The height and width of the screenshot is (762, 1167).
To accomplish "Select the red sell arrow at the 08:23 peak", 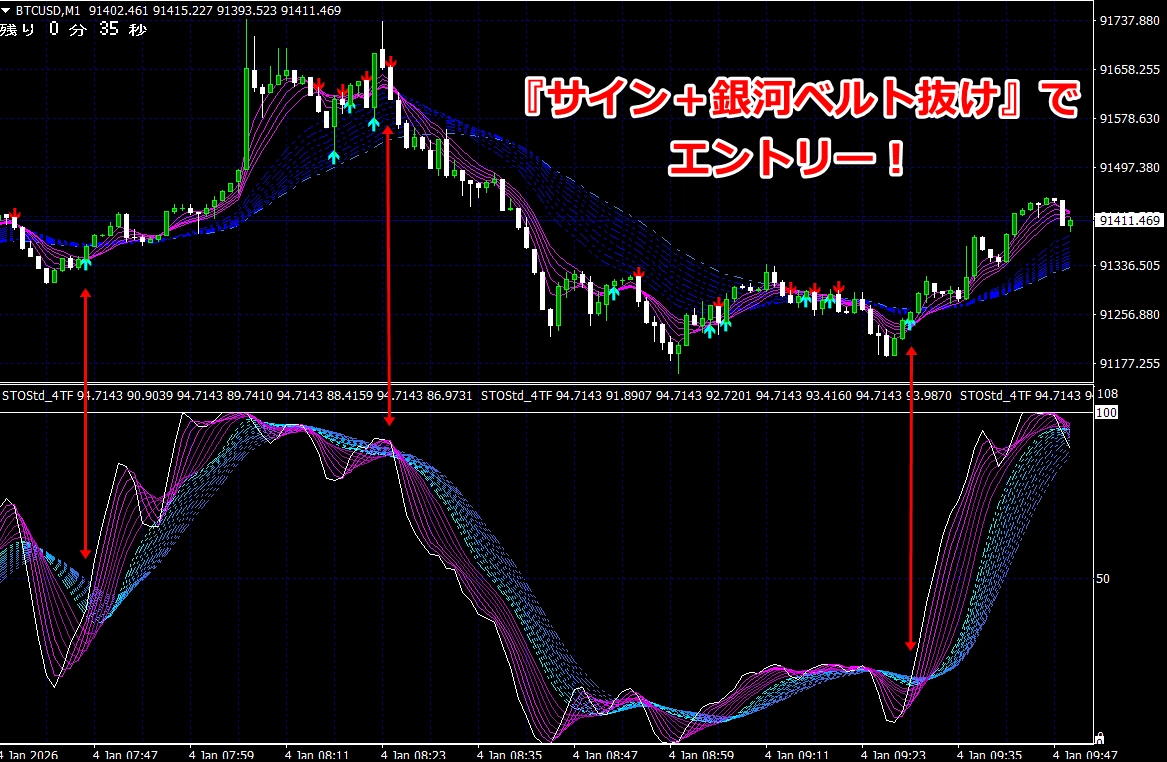I will (x=392, y=61).
